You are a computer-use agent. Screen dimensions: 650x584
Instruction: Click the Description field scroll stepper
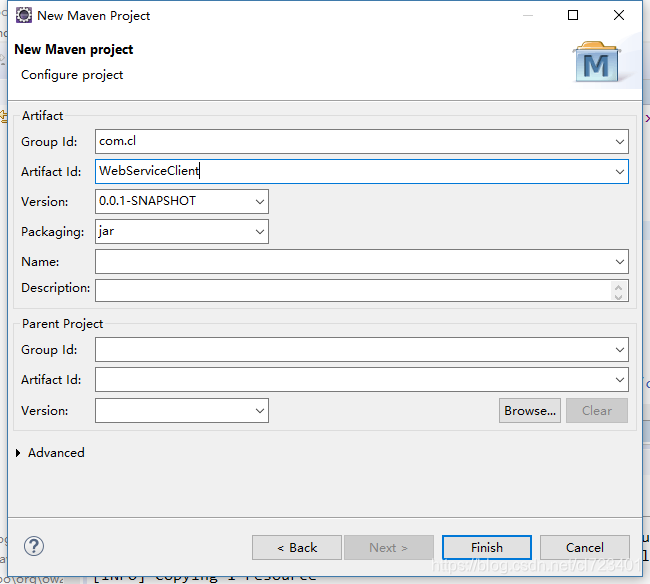(618, 291)
